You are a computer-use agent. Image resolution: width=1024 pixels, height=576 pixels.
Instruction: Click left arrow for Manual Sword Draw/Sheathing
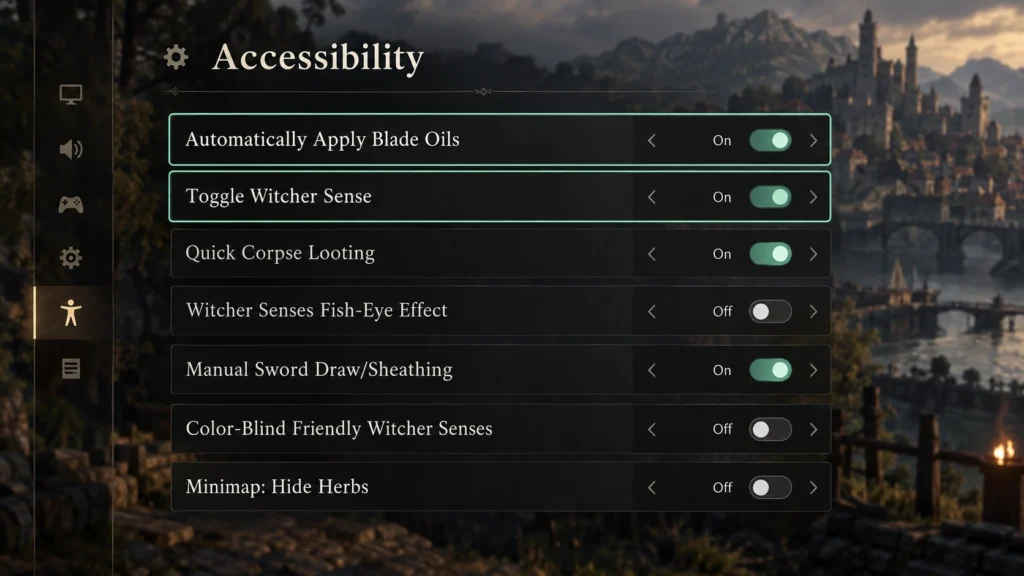652,370
